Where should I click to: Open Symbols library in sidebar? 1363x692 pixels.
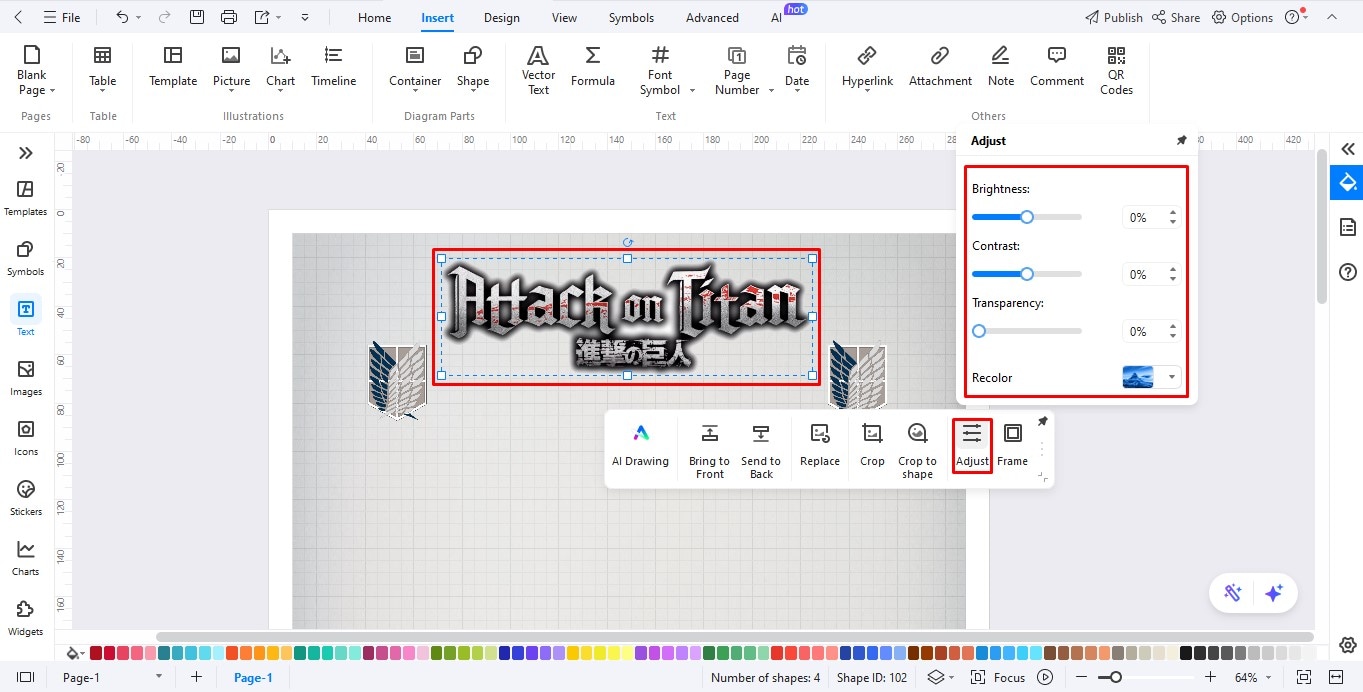26,258
